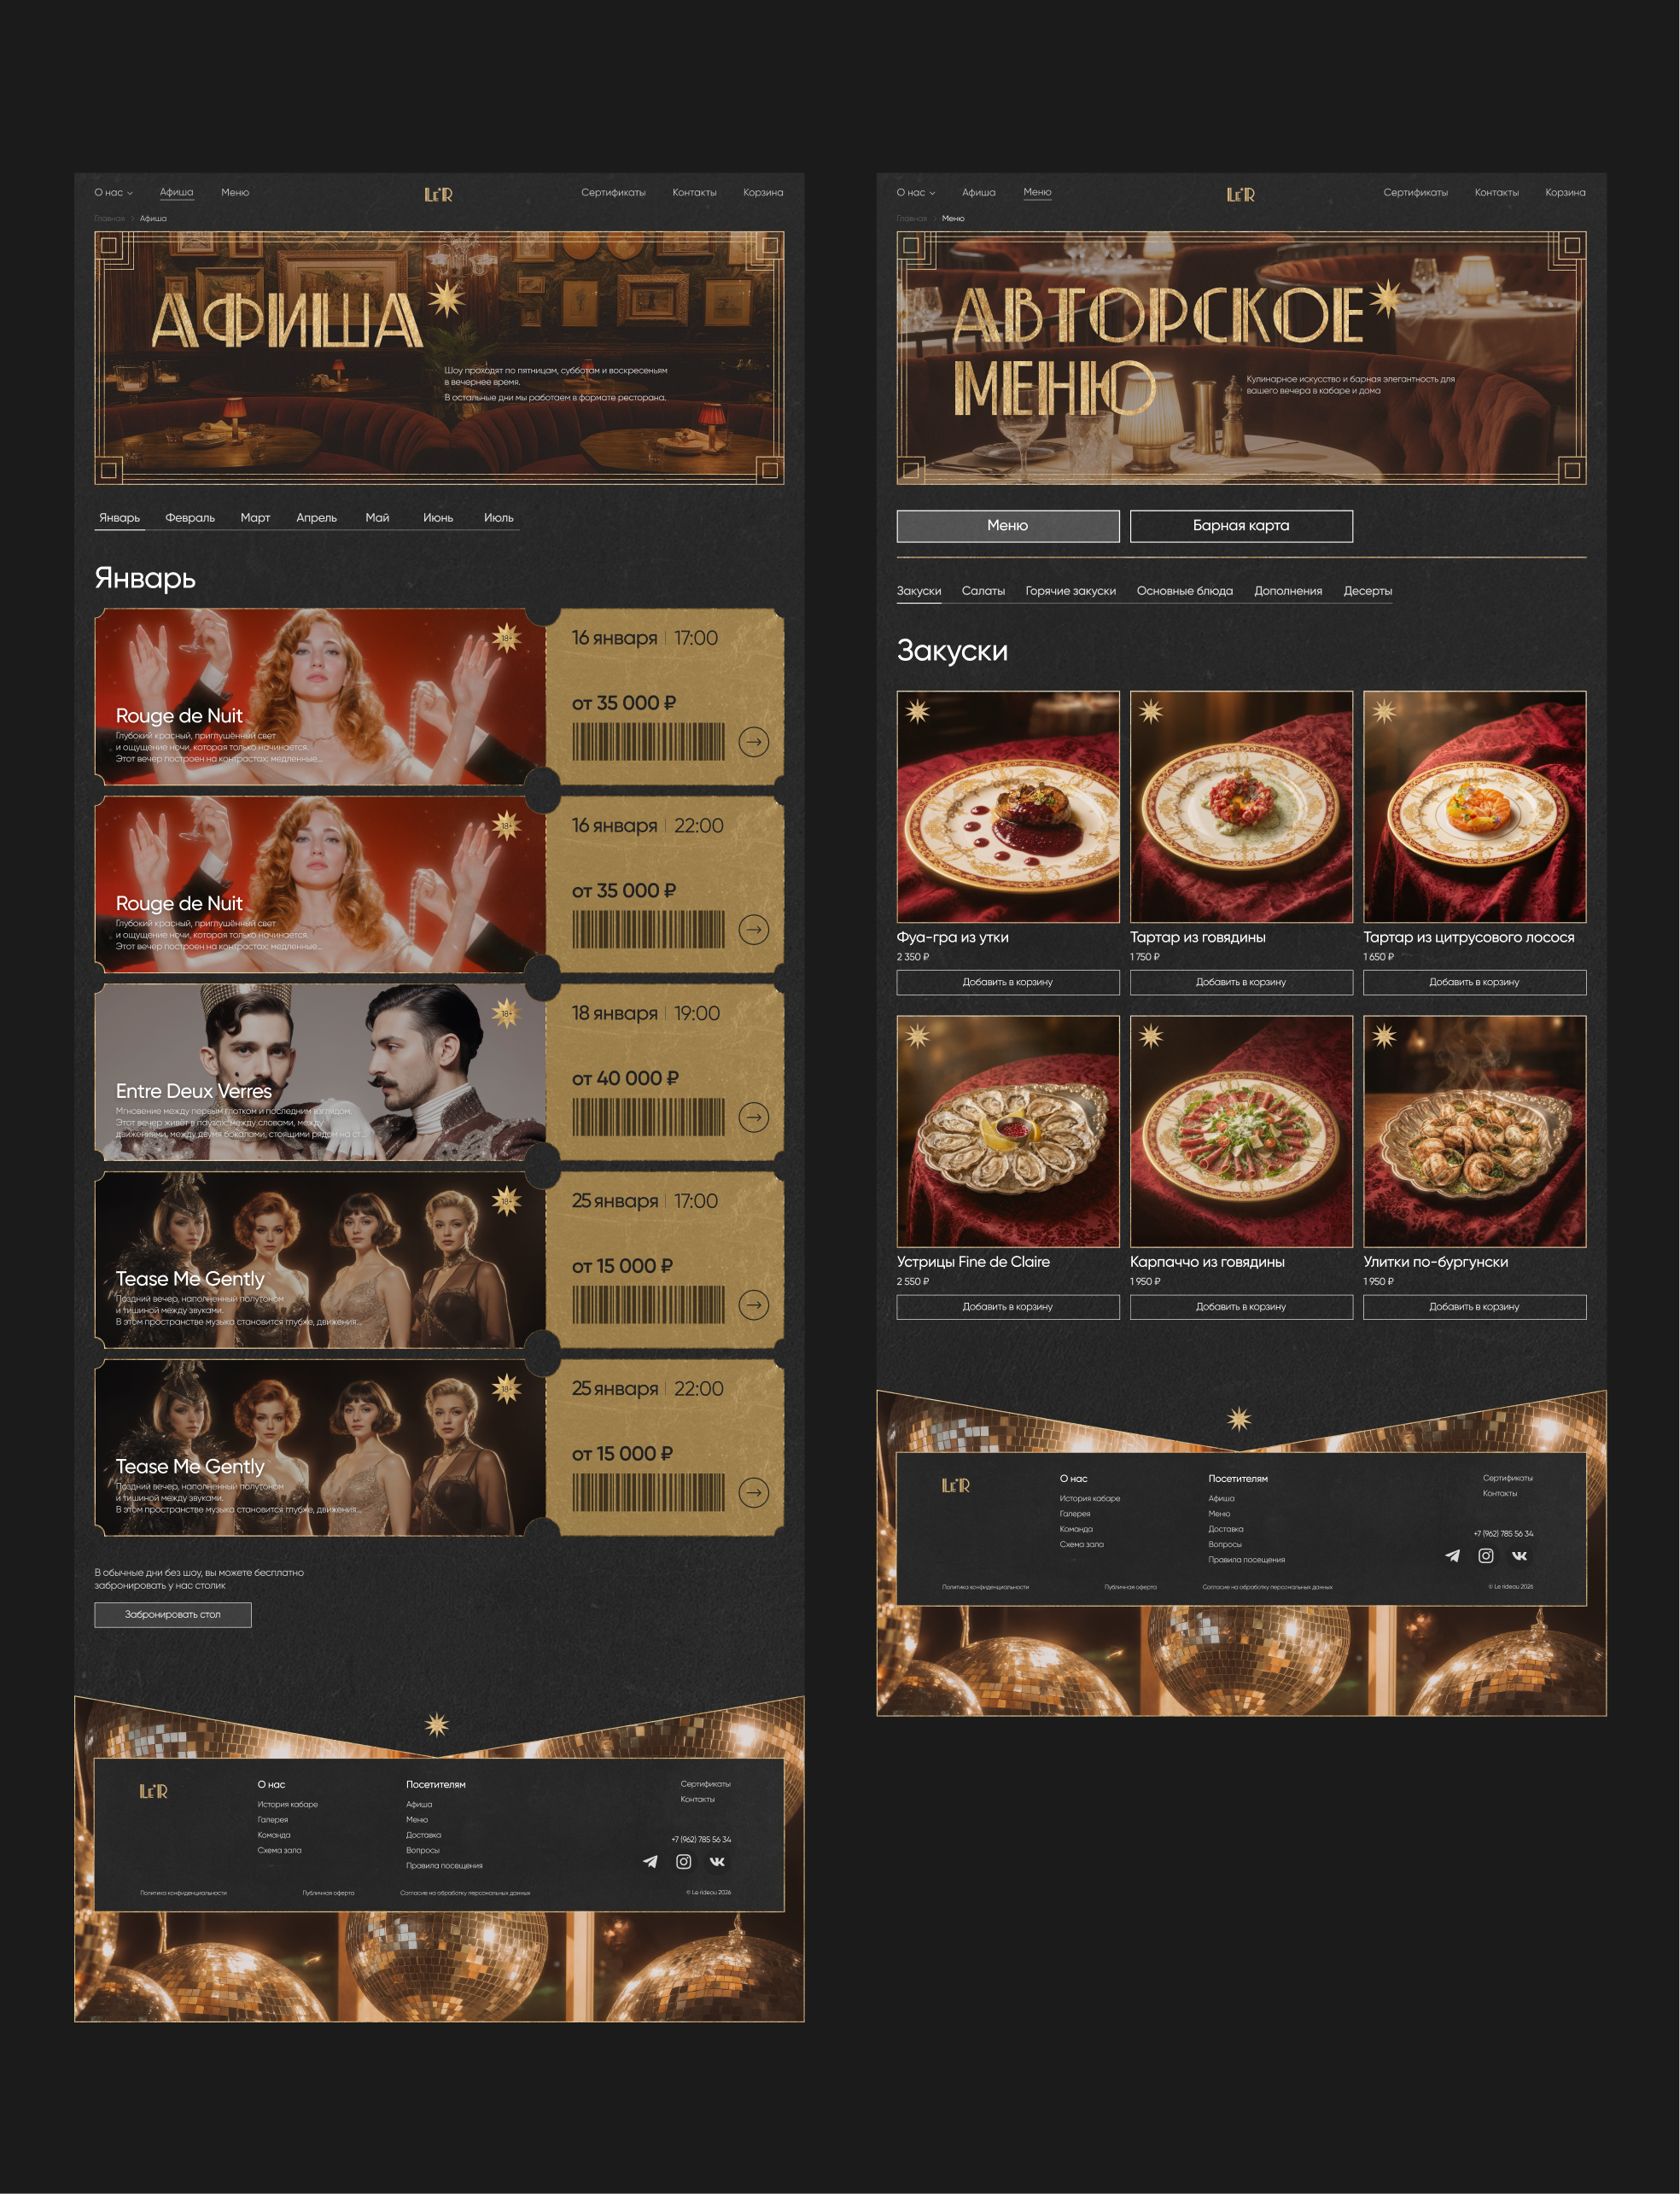Click Афиша nav link on Меню page
This screenshot has height=2194, width=1680.
coord(978,193)
